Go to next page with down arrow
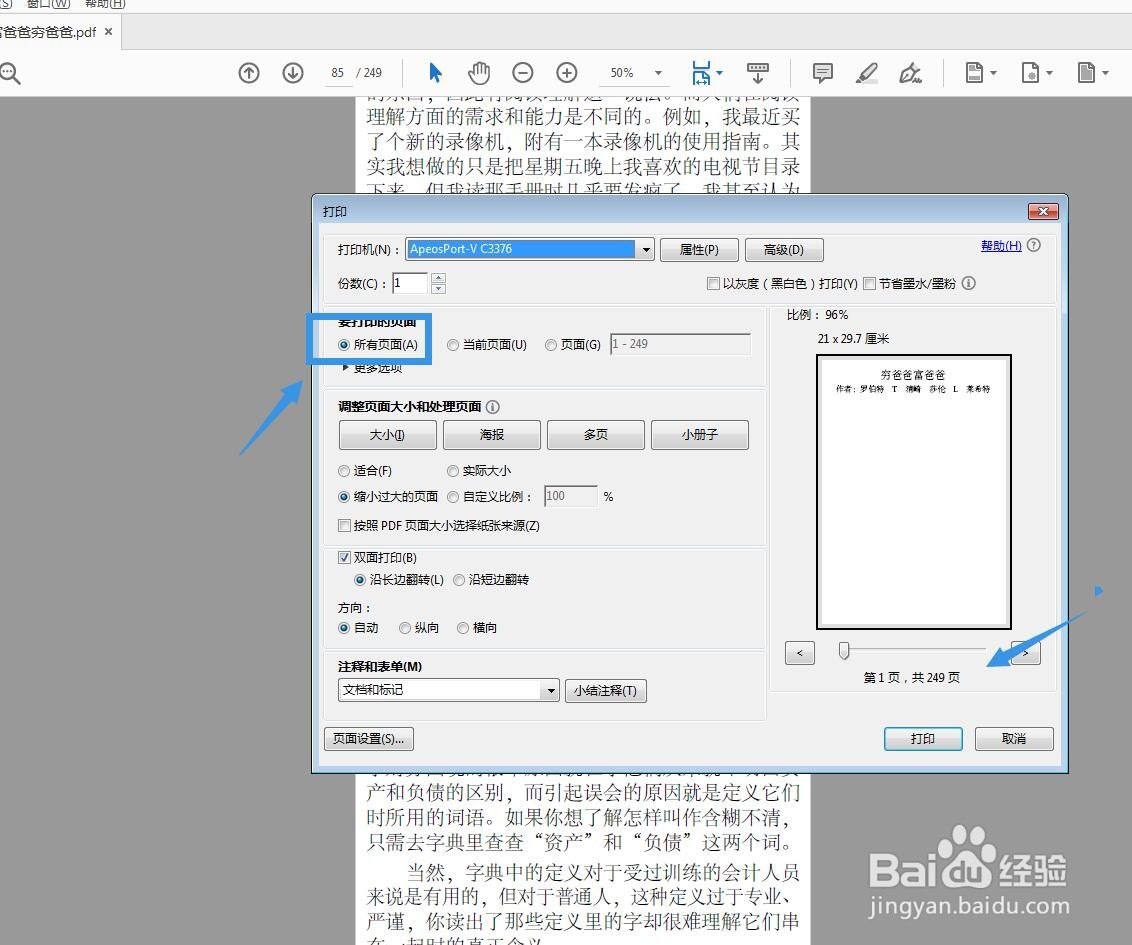Image resolution: width=1132 pixels, height=945 pixels. (292, 73)
